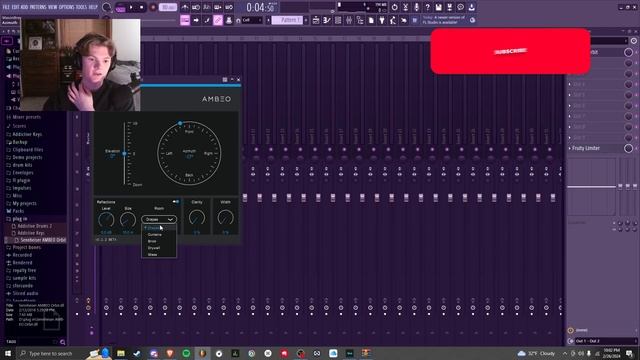Screen dimensions: 640x360
Task: Click the Azimuth dial handle at Front
Action: click(180, 123)
